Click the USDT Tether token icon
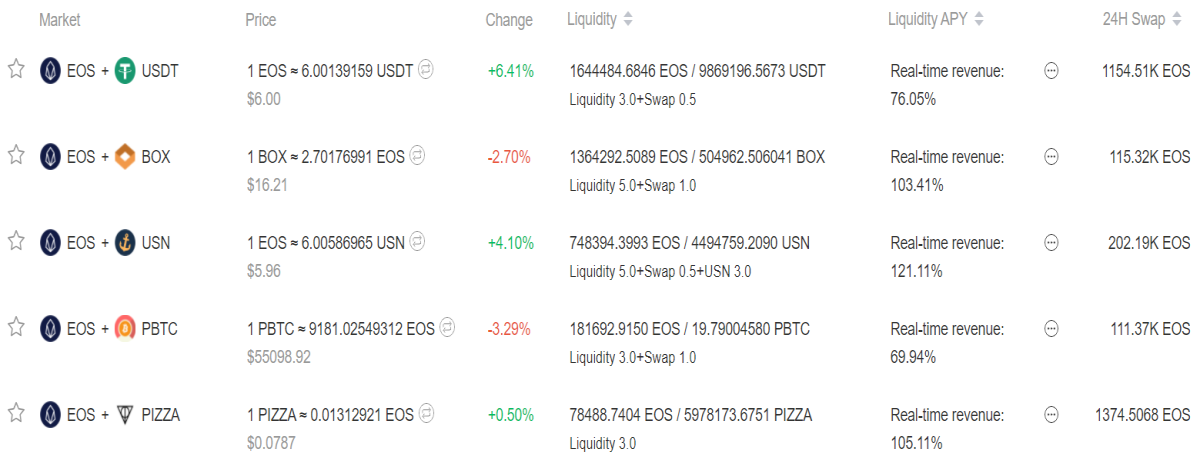The height and width of the screenshot is (468, 1200). click(x=125, y=71)
